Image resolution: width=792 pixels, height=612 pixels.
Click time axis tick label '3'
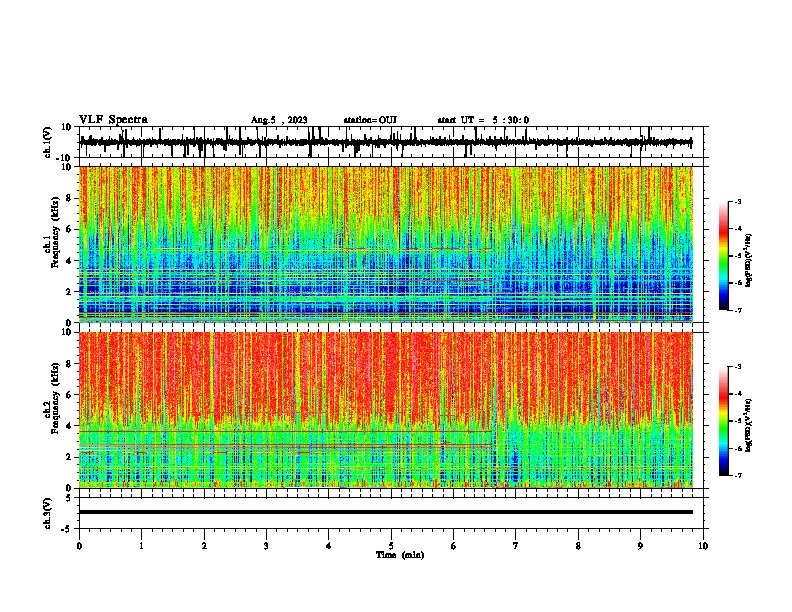pos(266,545)
